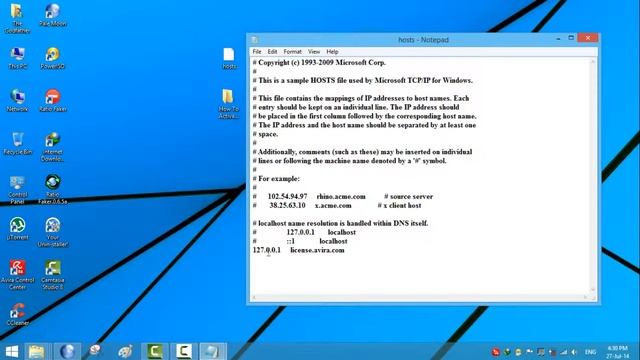Open File Explorer from the taskbar
The height and width of the screenshot is (360, 640).
36,351
